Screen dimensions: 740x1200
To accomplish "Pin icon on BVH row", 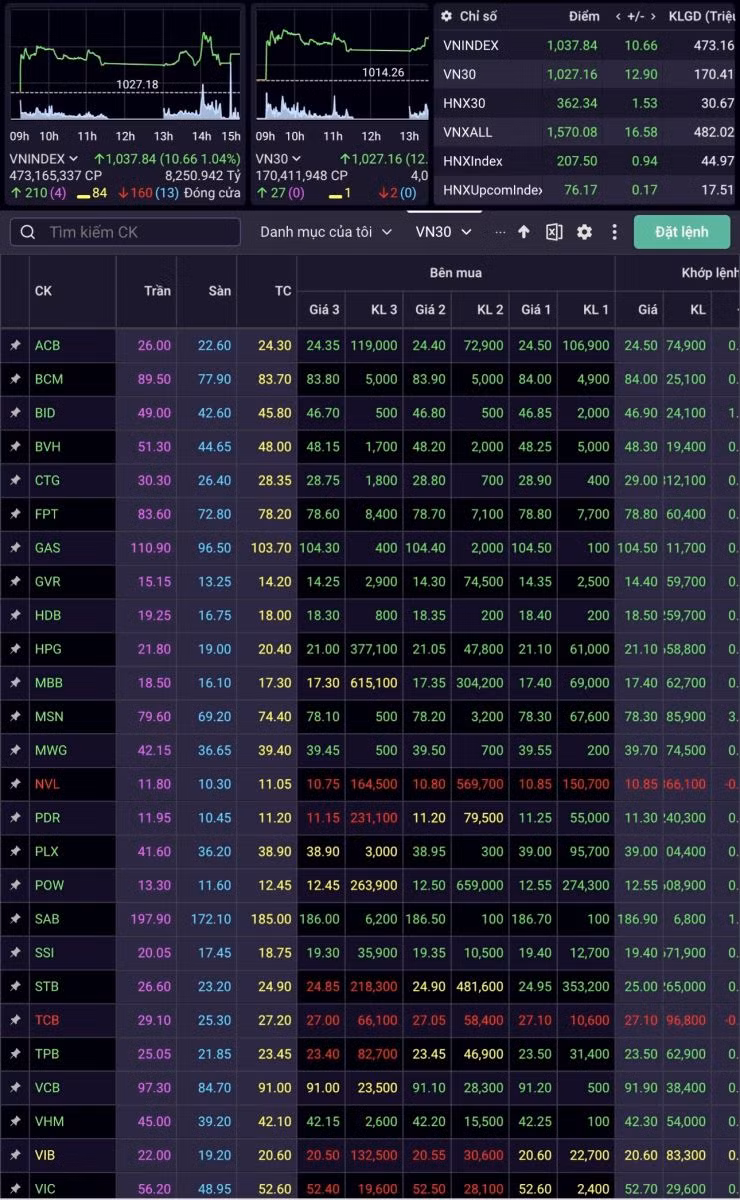I will point(15,447).
